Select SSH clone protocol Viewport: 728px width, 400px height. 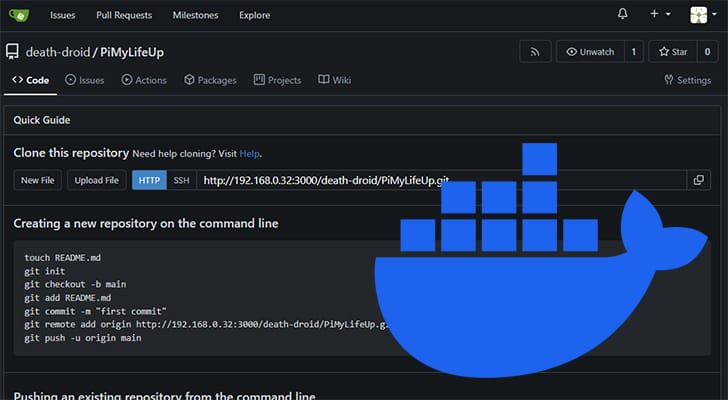[x=181, y=180]
